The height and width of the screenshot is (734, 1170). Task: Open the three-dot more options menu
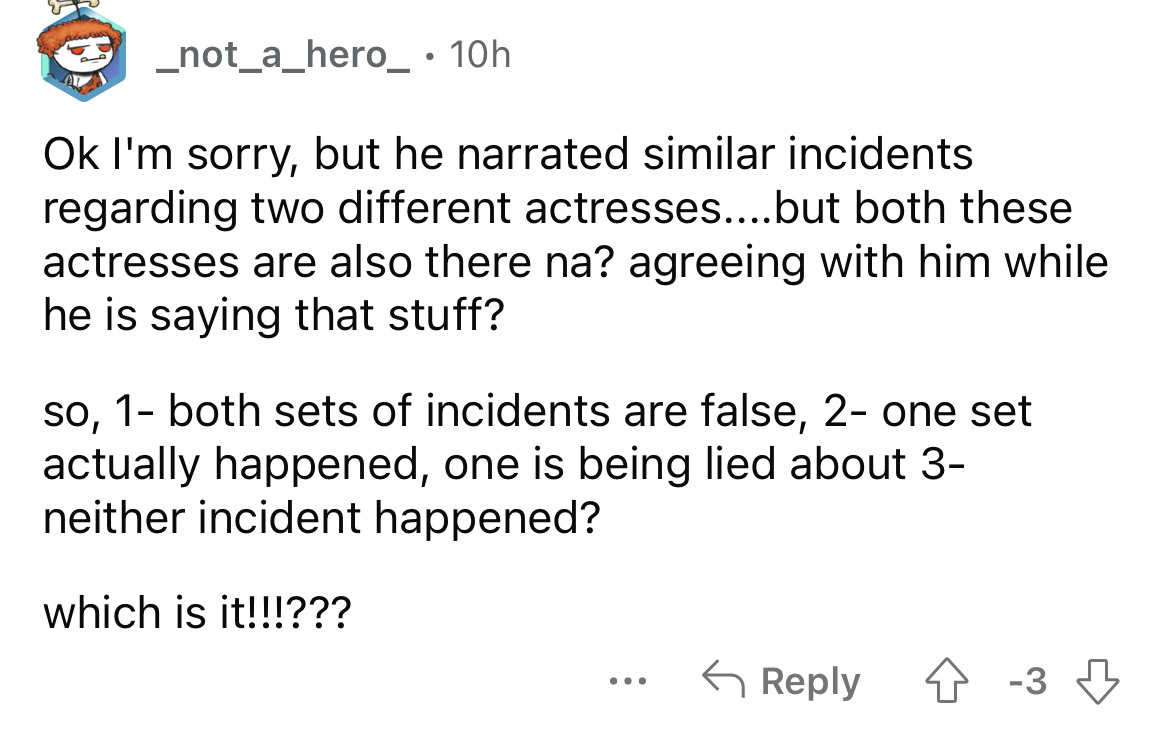pos(629,683)
